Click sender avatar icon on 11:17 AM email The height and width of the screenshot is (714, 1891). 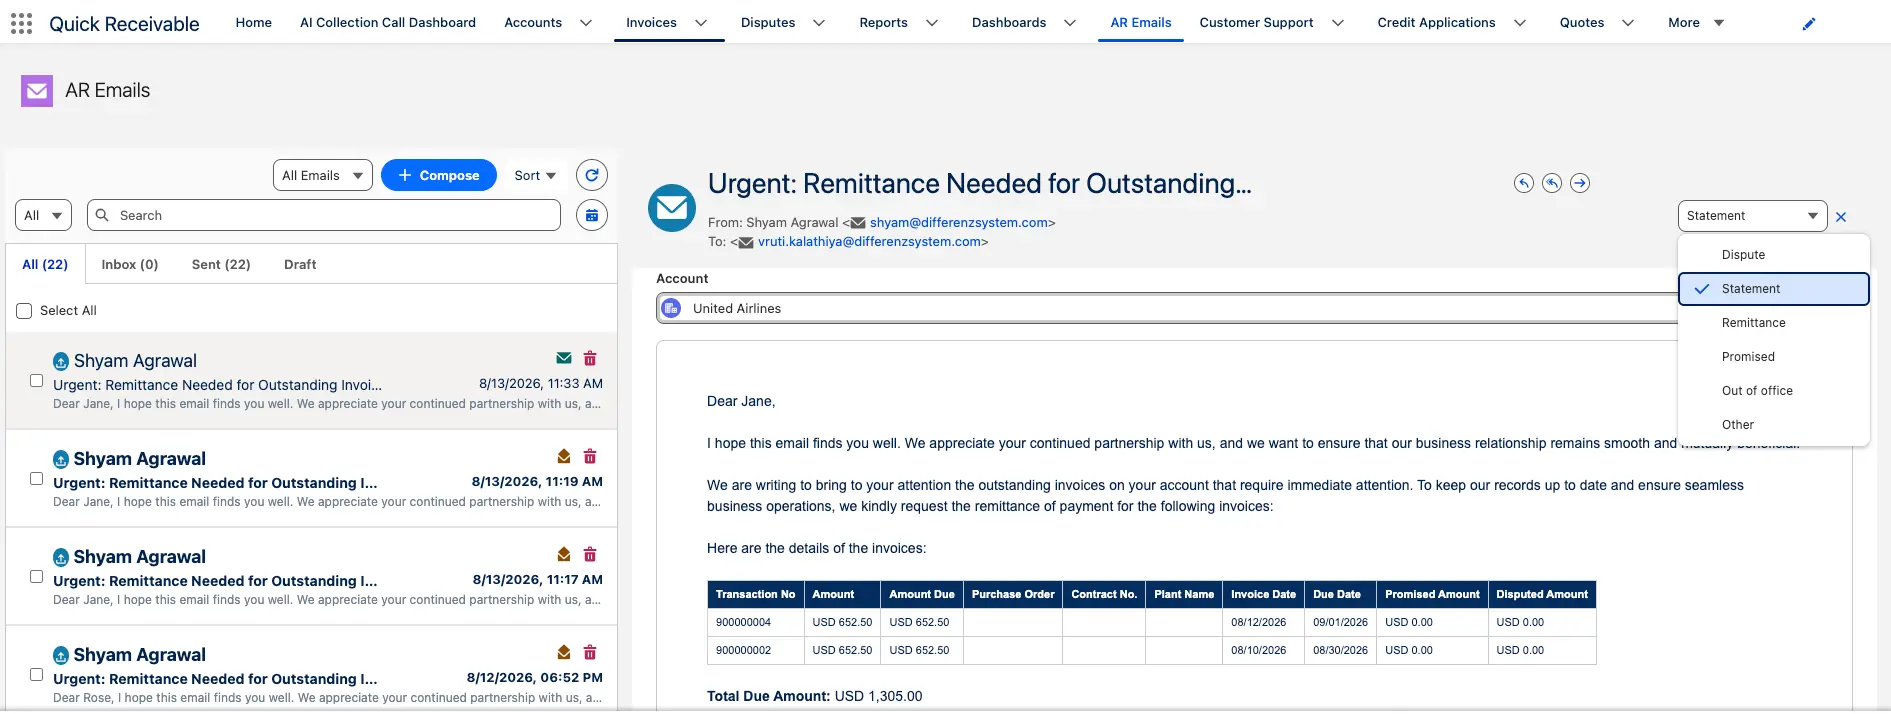click(x=61, y=557)
